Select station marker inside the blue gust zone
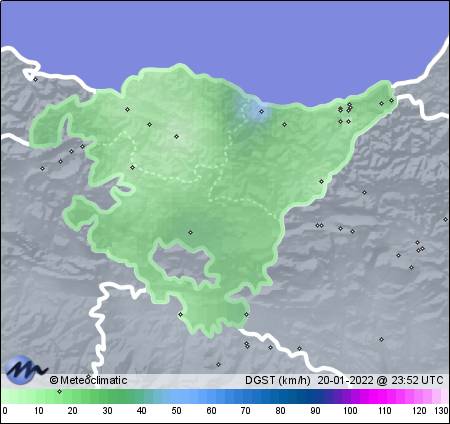Screen dimensions: 450x424 (262, 111)
